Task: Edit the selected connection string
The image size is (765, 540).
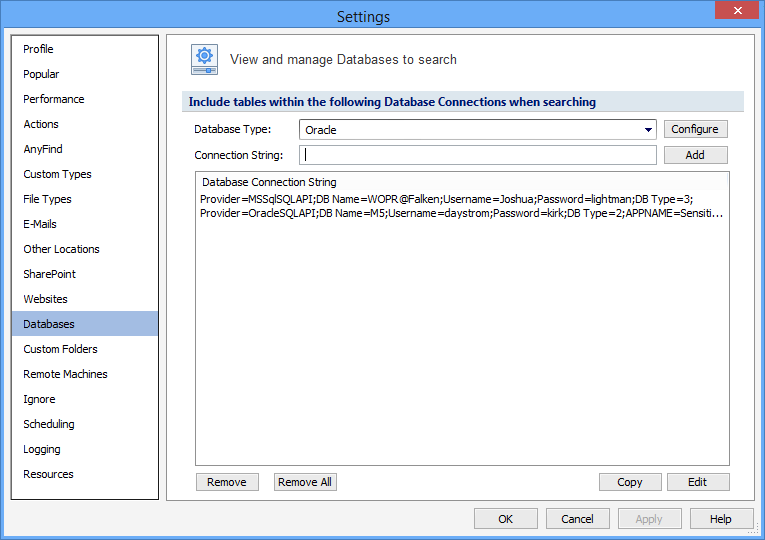Action: tap(697, 482)
